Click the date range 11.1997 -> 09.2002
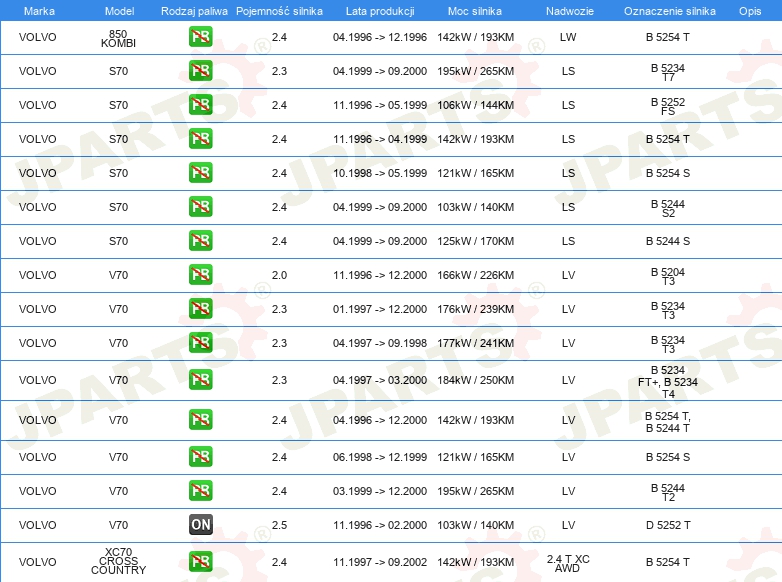This screenshot has width=782, height=582. (x=380, y=562)
